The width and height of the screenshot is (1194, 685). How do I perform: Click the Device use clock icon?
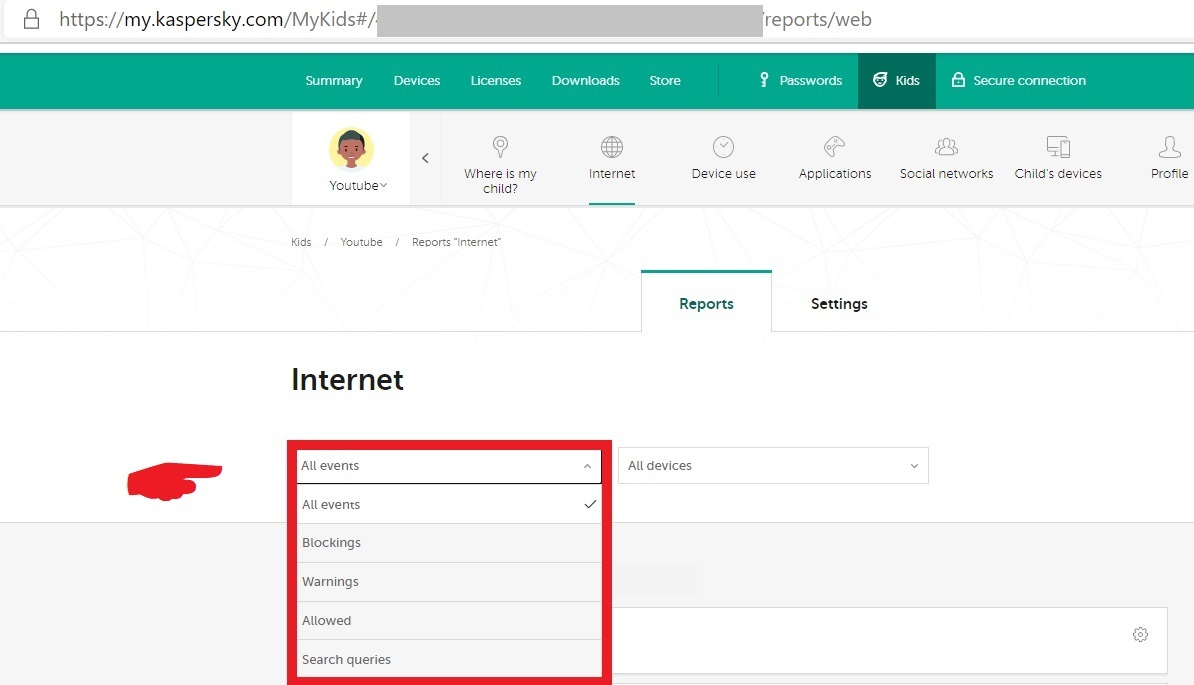(723, 146)
